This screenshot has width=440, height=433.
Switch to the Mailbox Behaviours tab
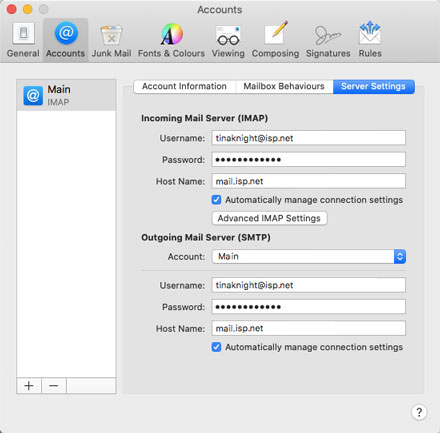click(x=284, y=86)
